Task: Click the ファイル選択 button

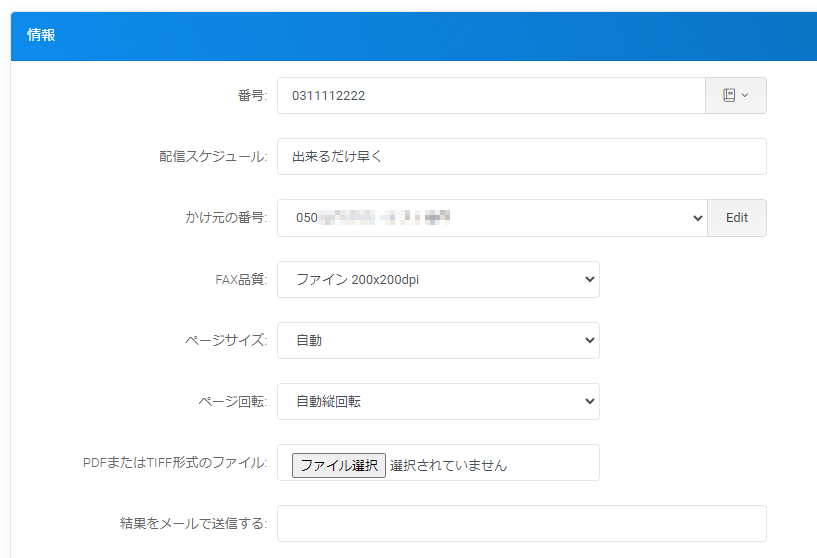Action: tap(339, 465)
